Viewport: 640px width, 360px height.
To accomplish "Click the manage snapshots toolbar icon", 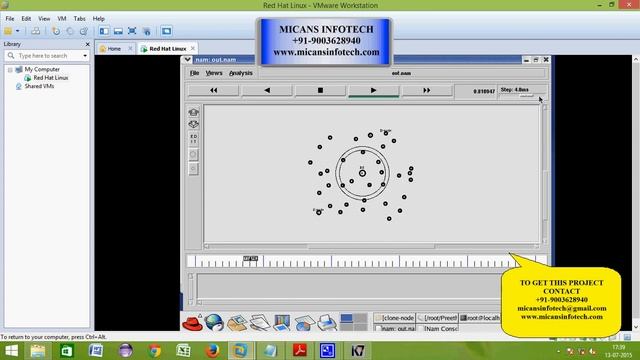I will pyautogui.click(x=84, y=31).
